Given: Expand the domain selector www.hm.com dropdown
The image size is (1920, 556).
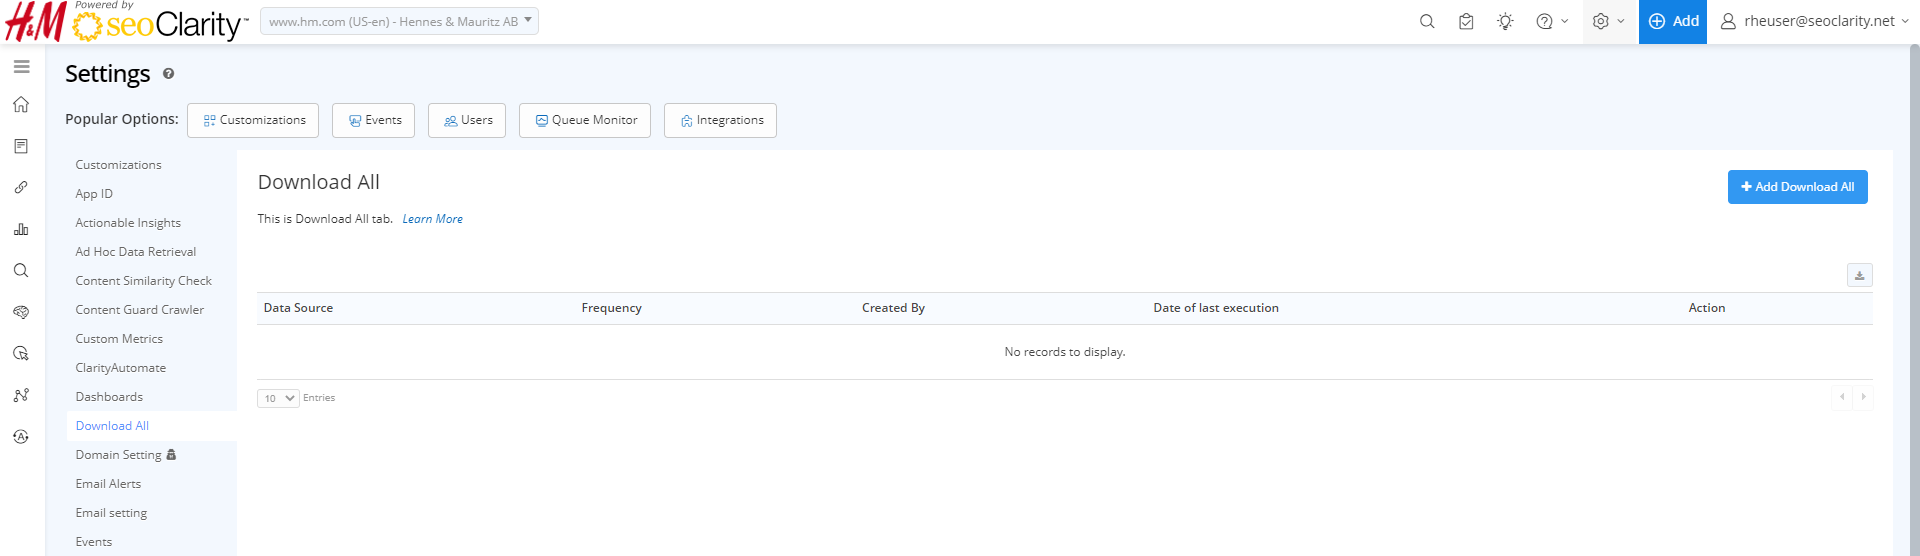Looking at the screenshot, I should click(399, 21).
